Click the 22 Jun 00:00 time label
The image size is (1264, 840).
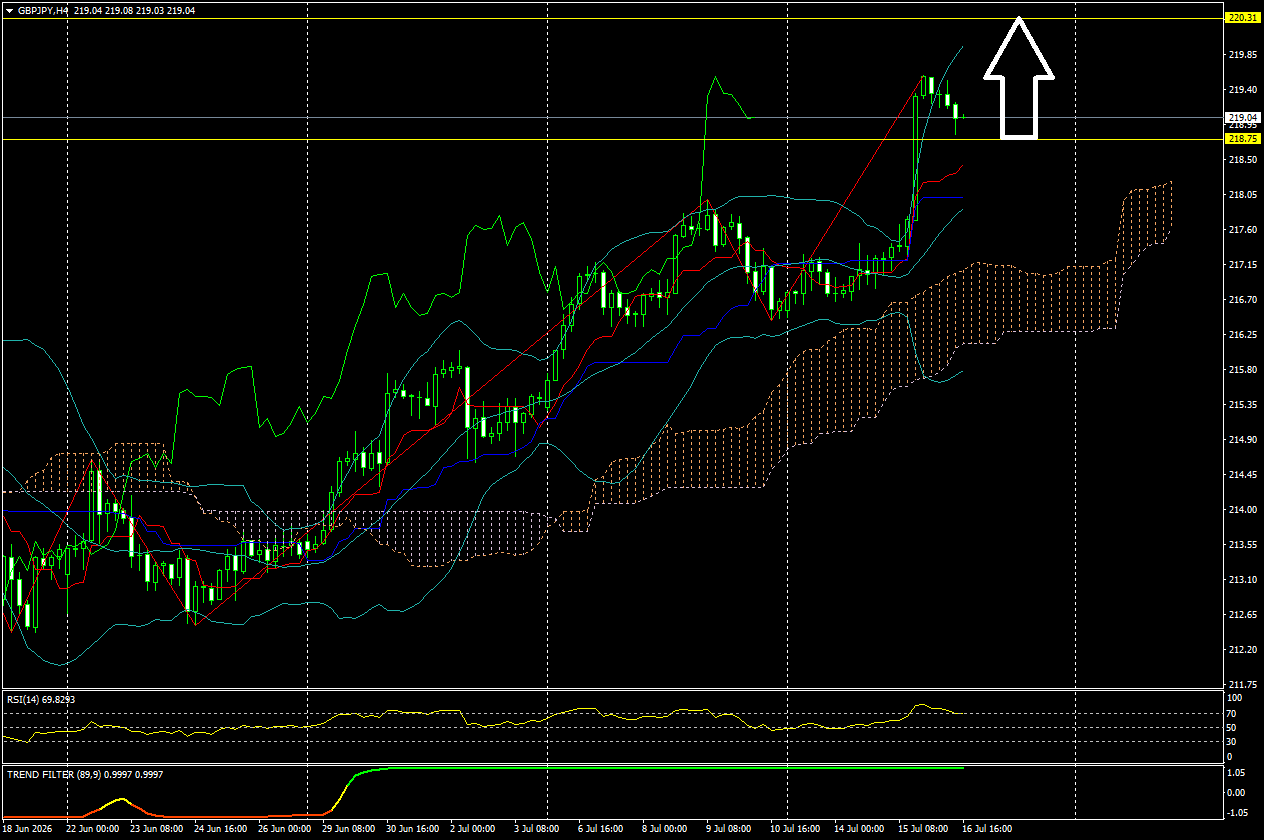point(93,829)
